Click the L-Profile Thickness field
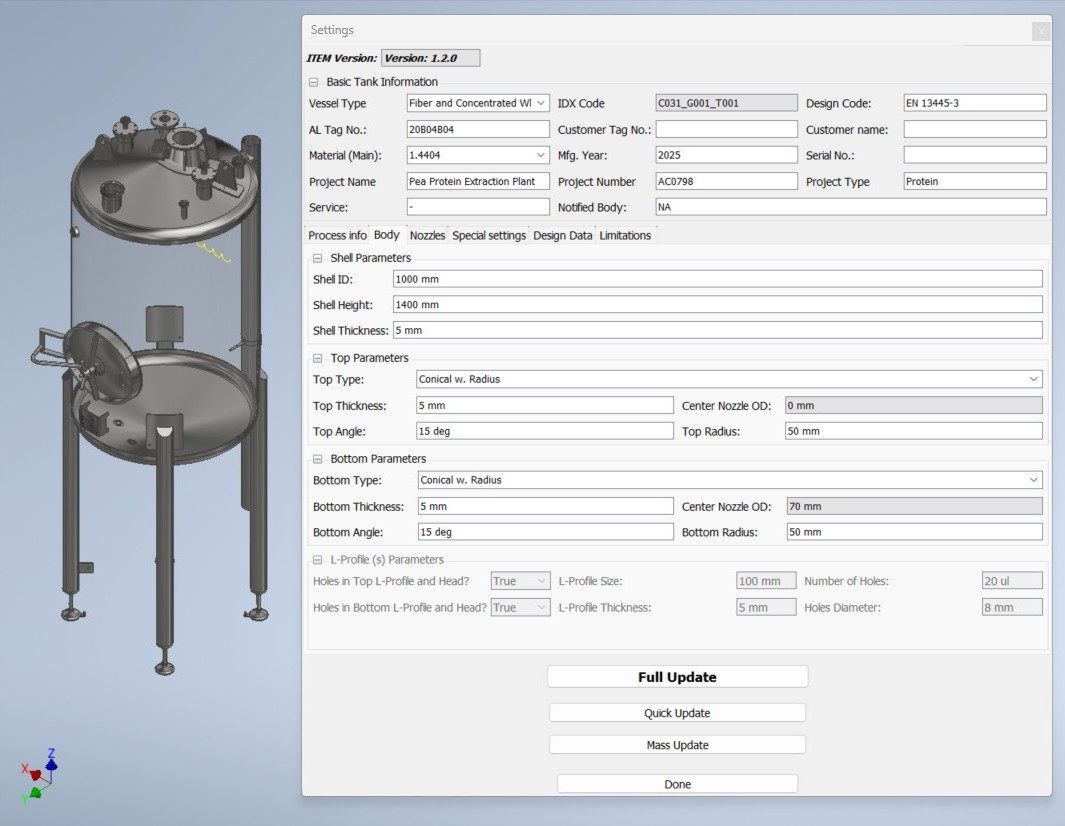 coord(766,607)
